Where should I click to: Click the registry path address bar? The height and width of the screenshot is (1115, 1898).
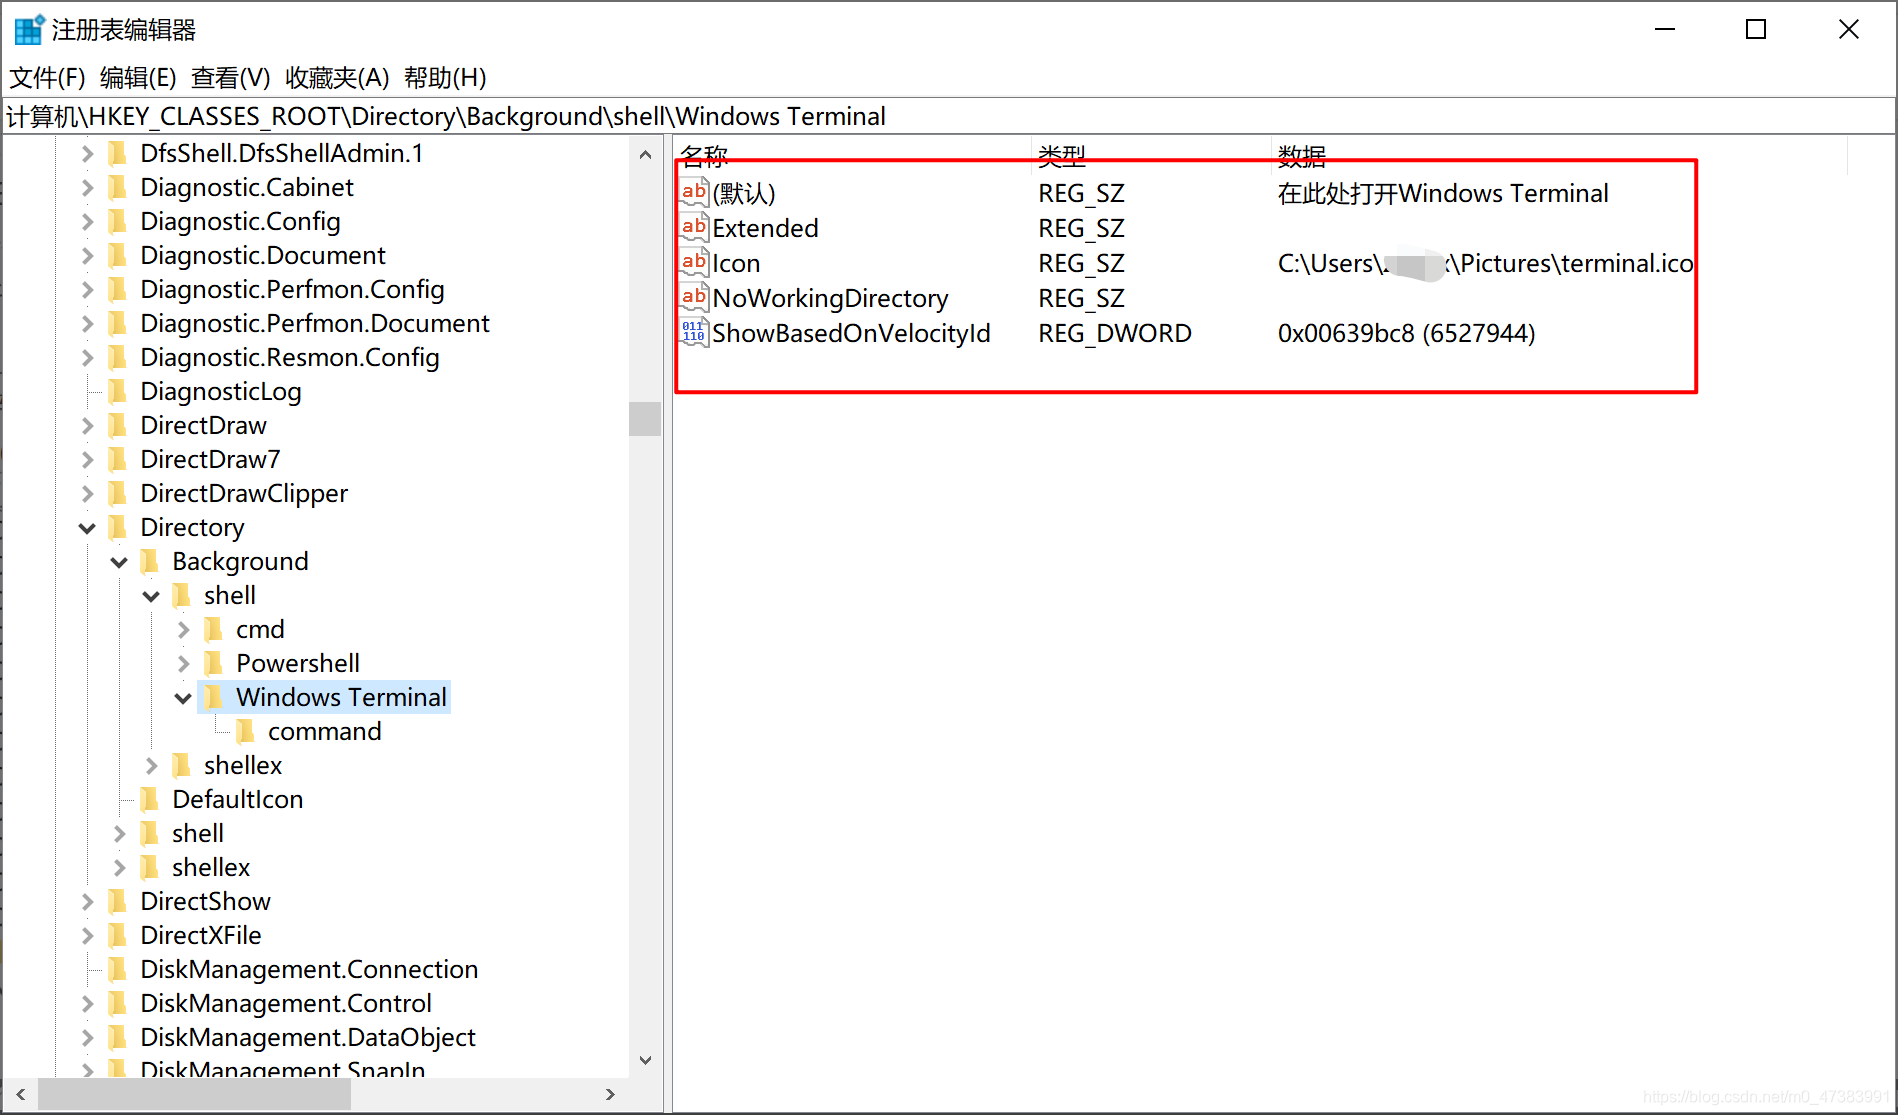pyautogui.click(x=948, y=116)
